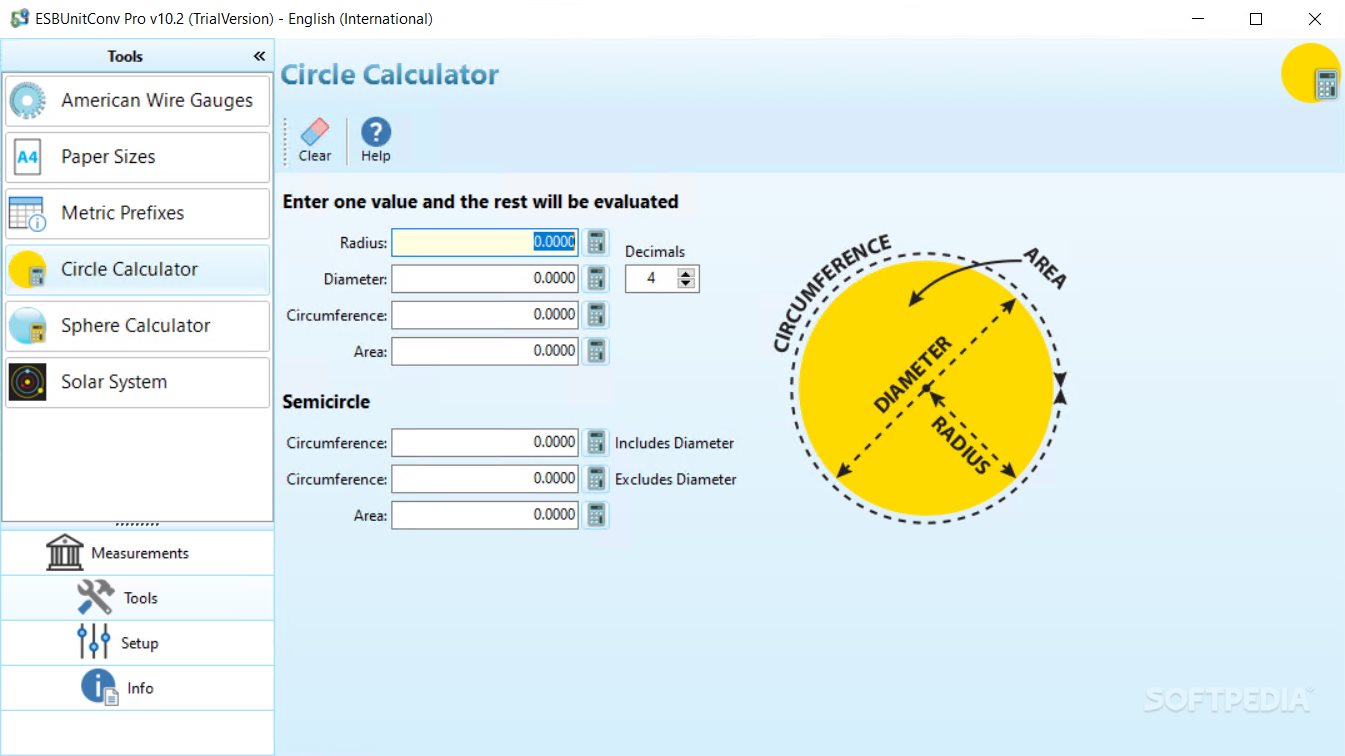
Task: Click the Tools wrench and screwdriver icon
Action: (x=96, y=597)
